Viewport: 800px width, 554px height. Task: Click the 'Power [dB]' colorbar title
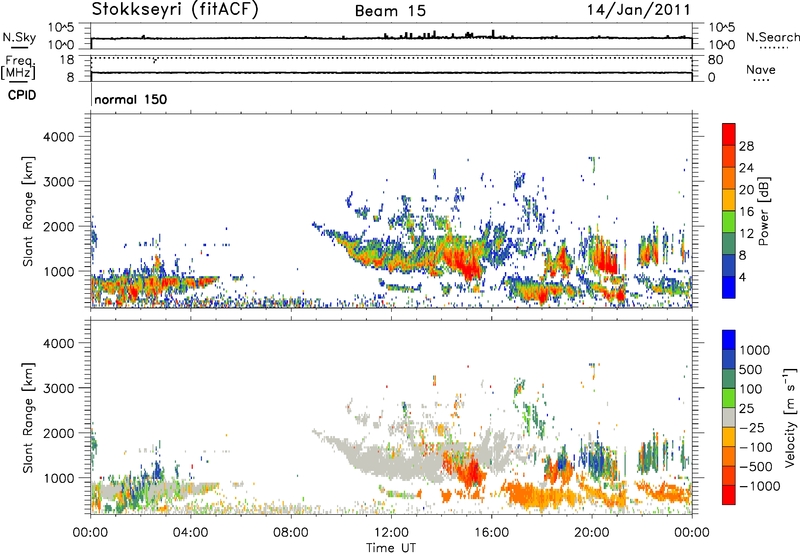pos(764,211)
